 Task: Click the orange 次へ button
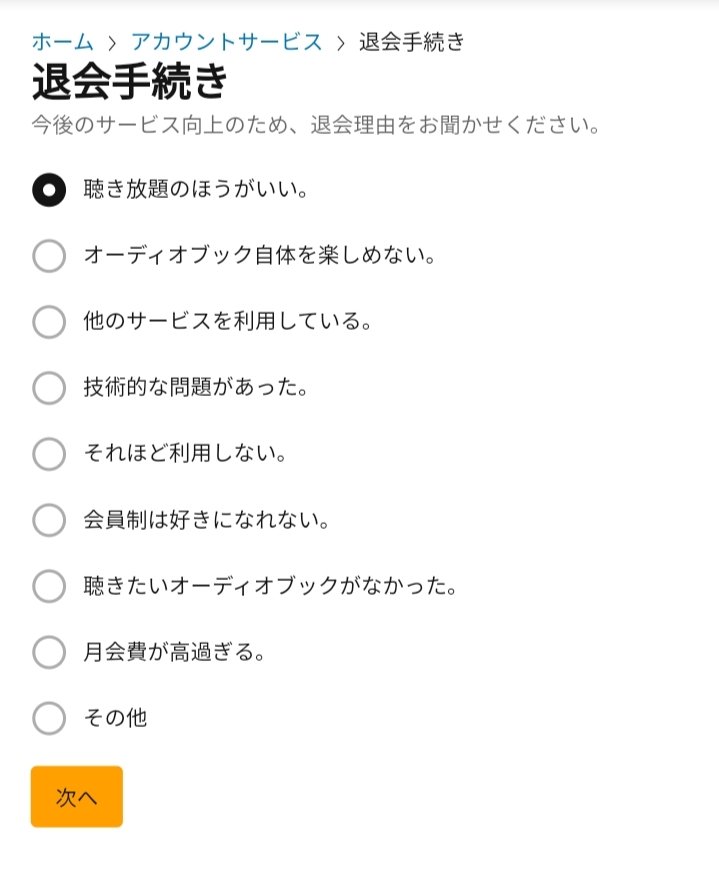[77, 797]
